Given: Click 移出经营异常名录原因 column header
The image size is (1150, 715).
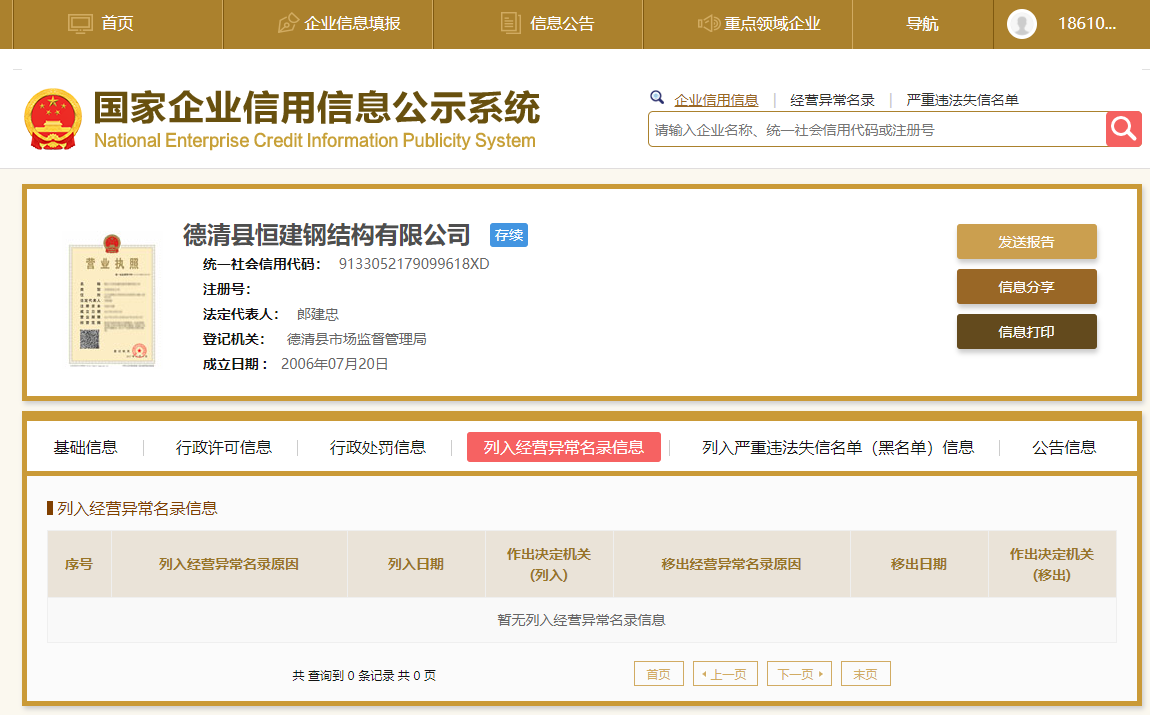Looking at the screenshot, I should (731, 564).
